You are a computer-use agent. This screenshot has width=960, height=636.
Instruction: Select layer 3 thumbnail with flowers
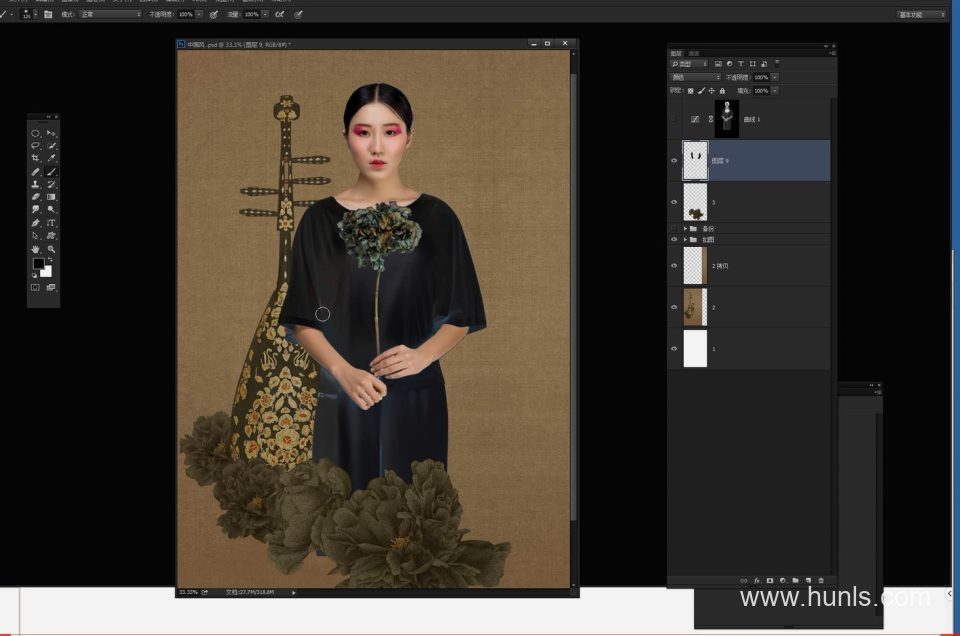pos(696,202)
